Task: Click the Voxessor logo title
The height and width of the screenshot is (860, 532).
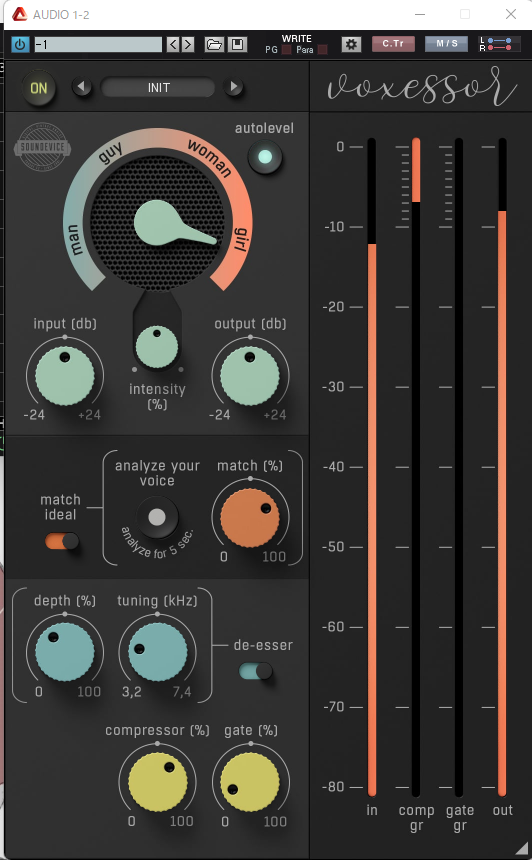Action: [421, 87]
